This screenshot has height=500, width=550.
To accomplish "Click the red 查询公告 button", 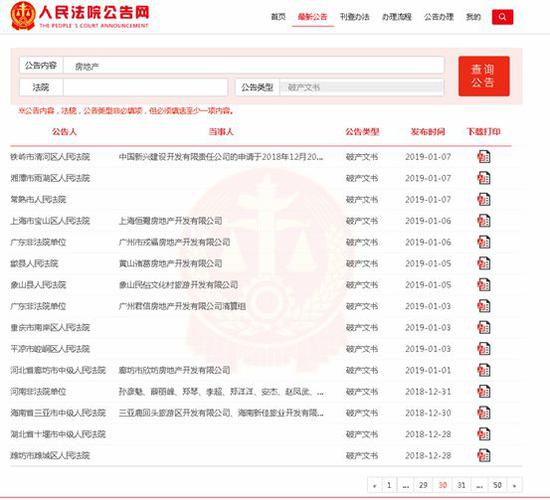I will [484, 76].
